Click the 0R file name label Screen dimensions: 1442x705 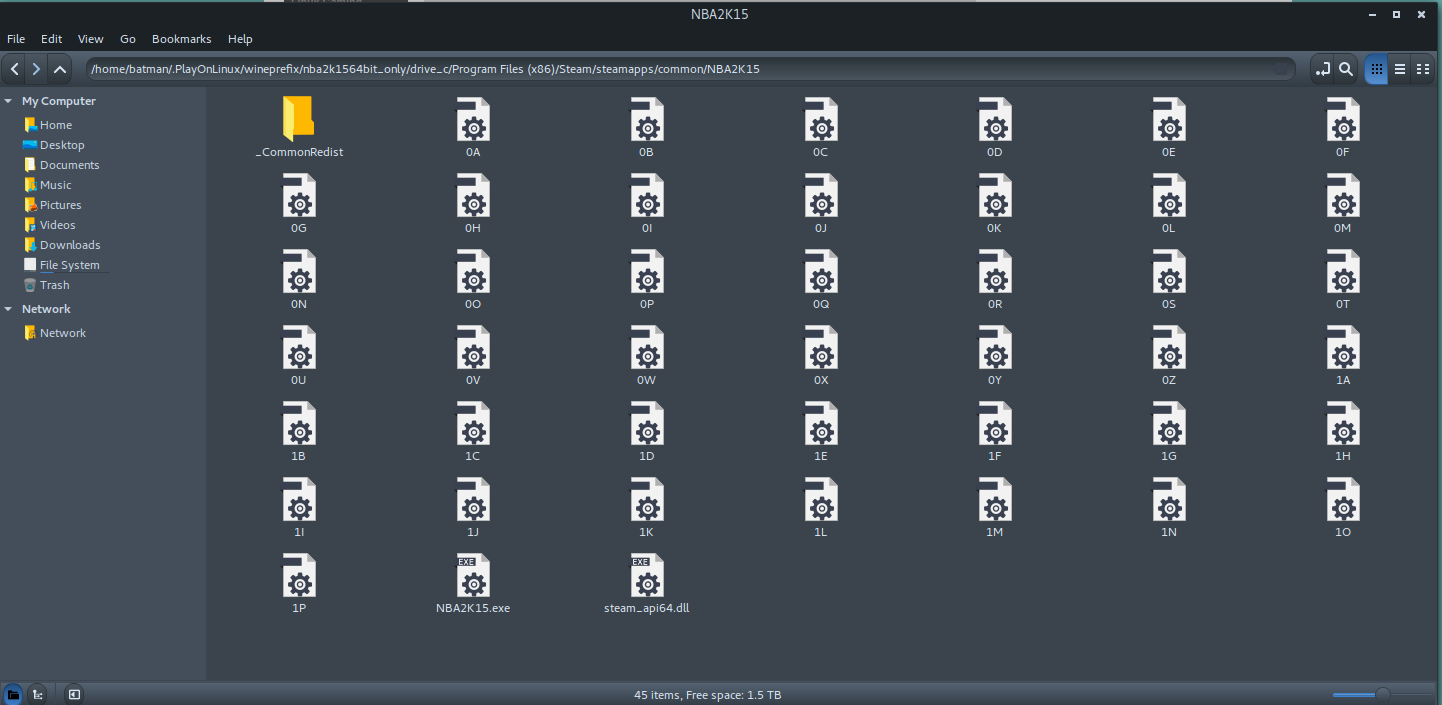pyautogui.click(x=994, y=304)
